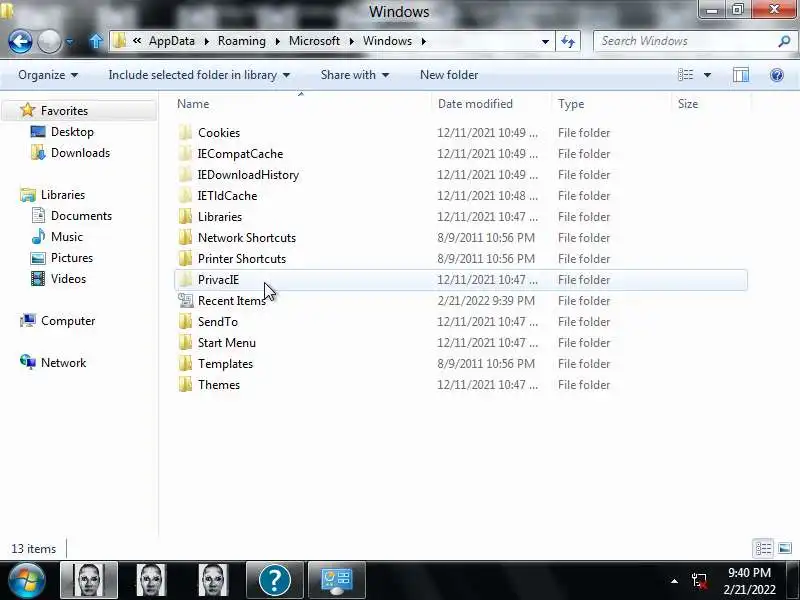Open Downloads in Favorites
800x600 pixels.
click(80, 153)
